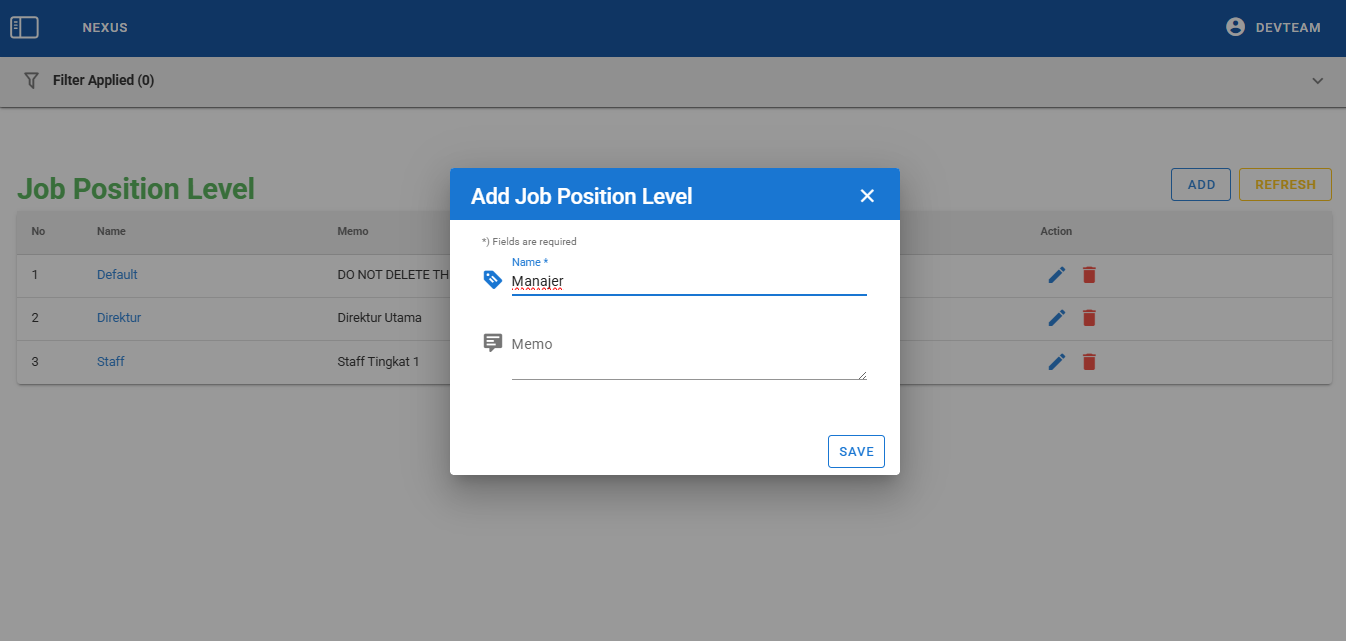Edit the Direktur row with pencil icon
The height and width of the screenshot is (641, 1346).
1057,318
